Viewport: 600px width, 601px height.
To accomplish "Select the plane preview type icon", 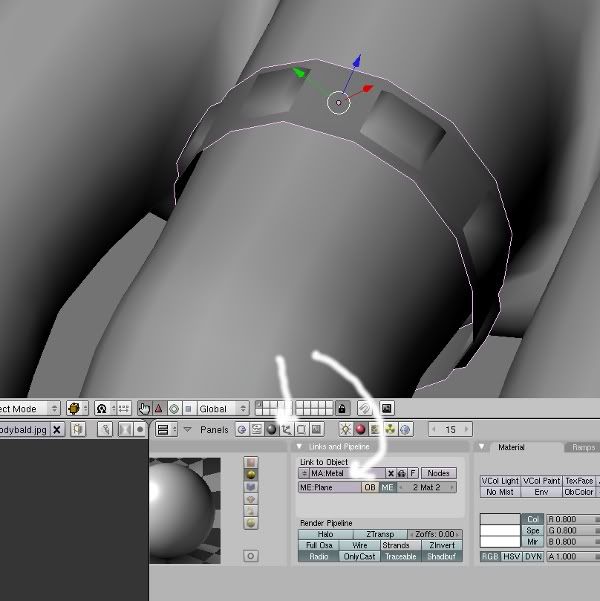I will click(251, 463).
